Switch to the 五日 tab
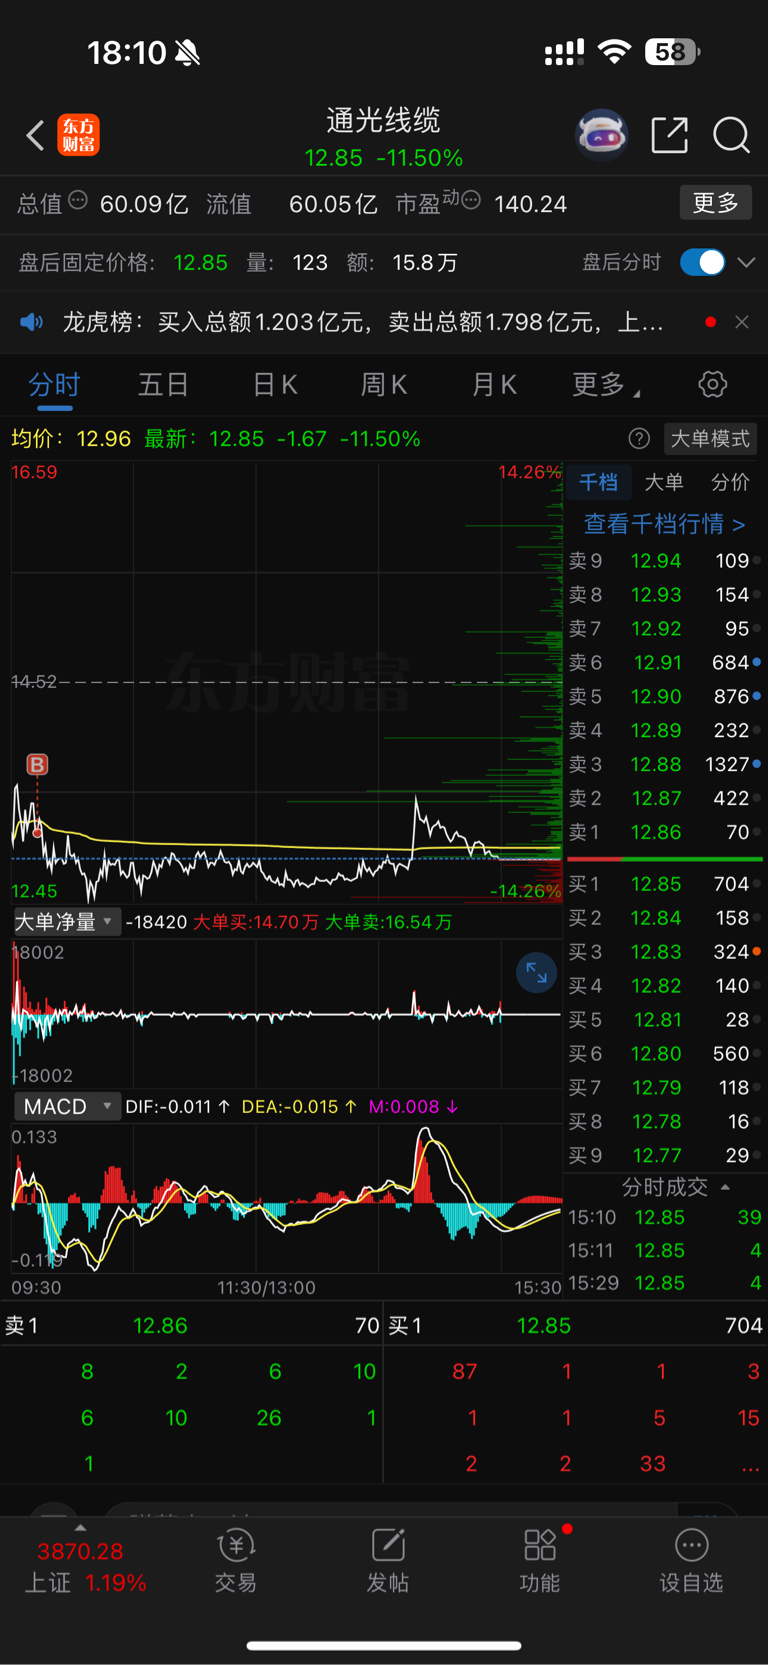This screenshot has height=1665, width=768. pyautogui.click(x=163, y=385)
